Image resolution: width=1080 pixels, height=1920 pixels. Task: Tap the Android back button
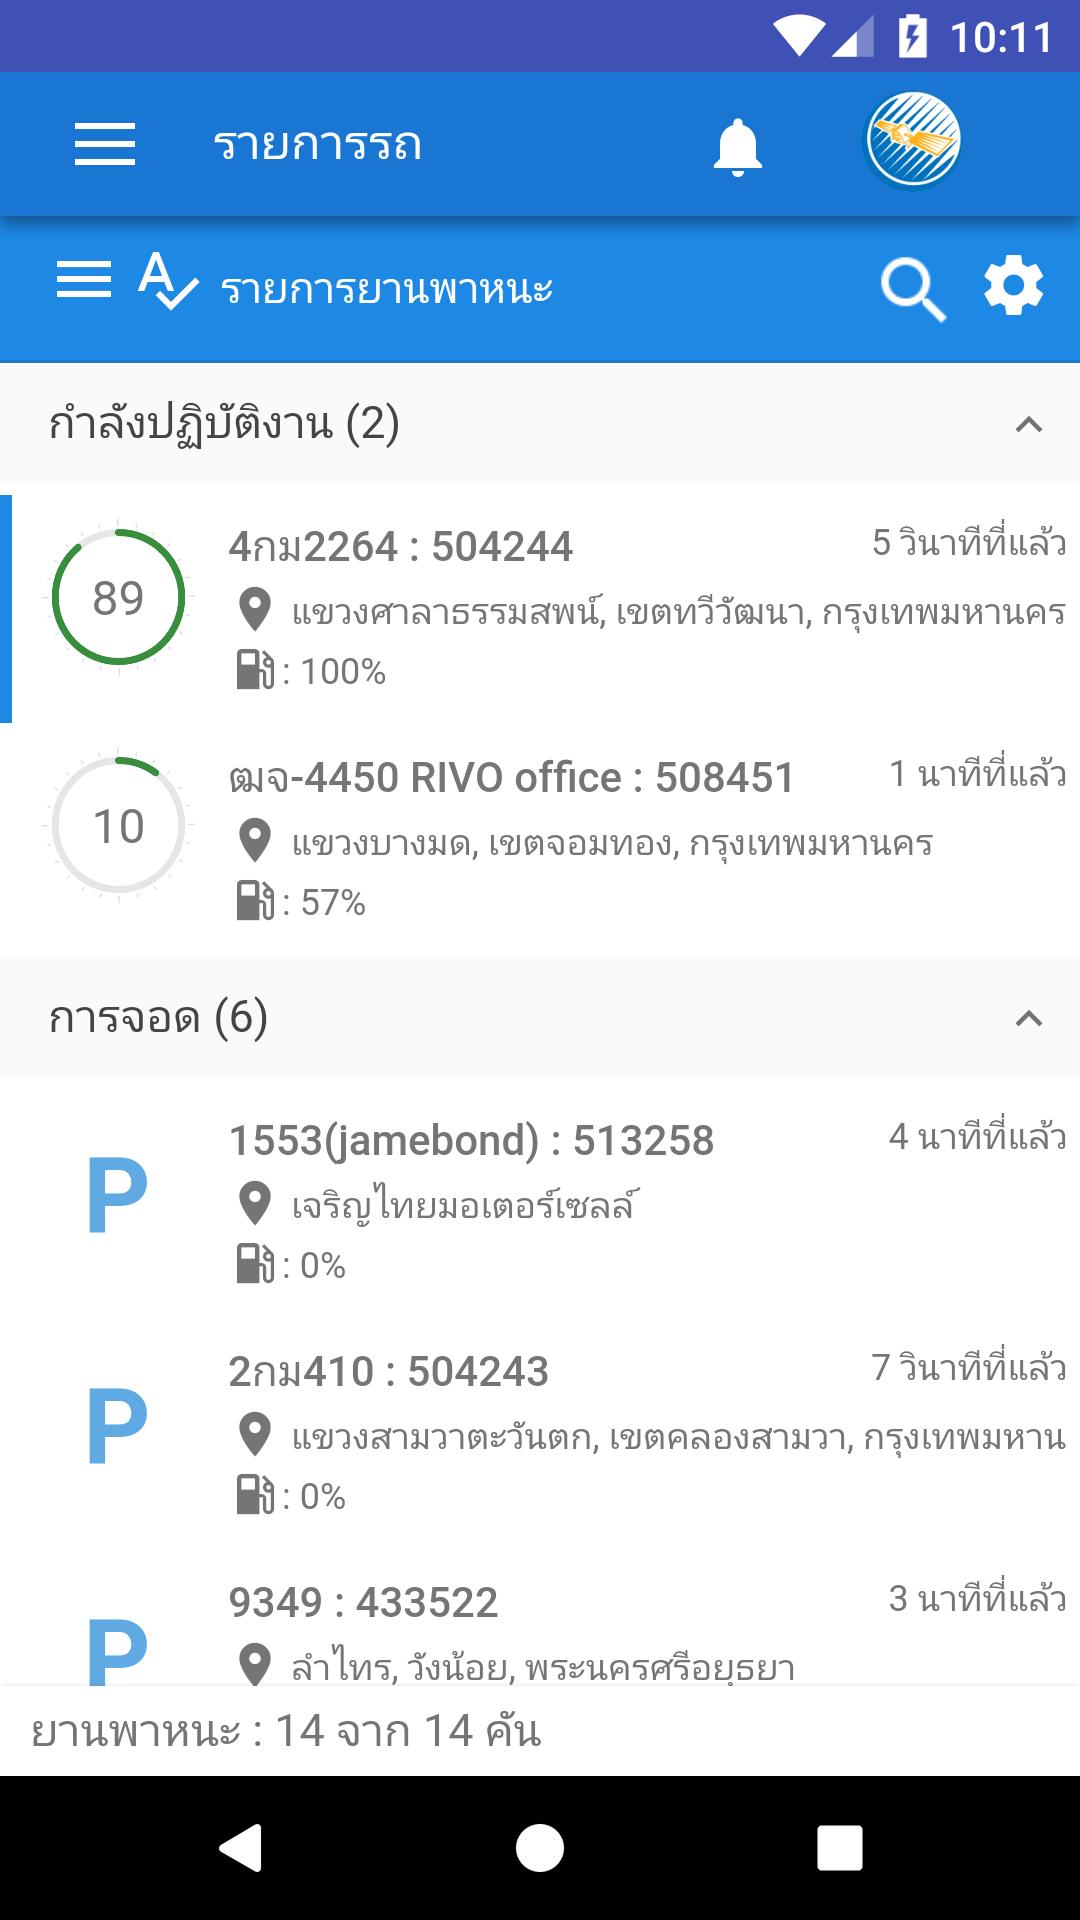[241, 1847]
